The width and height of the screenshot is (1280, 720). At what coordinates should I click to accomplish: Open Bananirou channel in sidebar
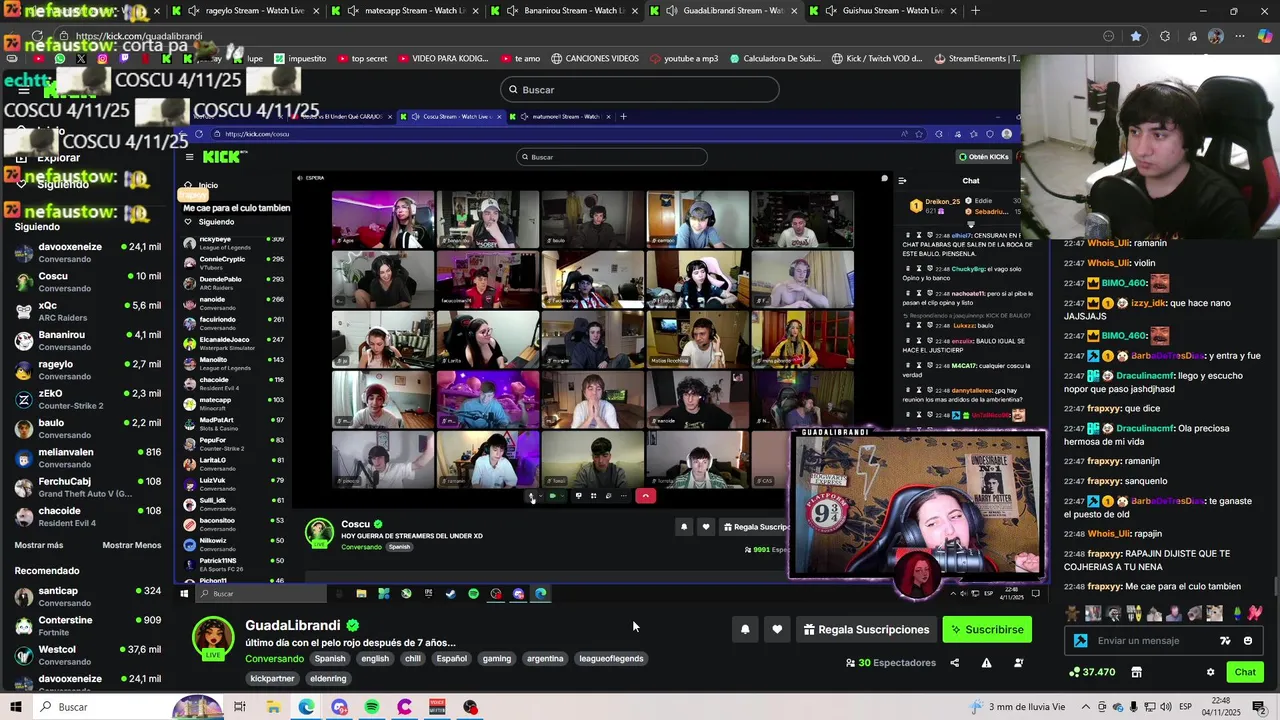click(88, 340)
